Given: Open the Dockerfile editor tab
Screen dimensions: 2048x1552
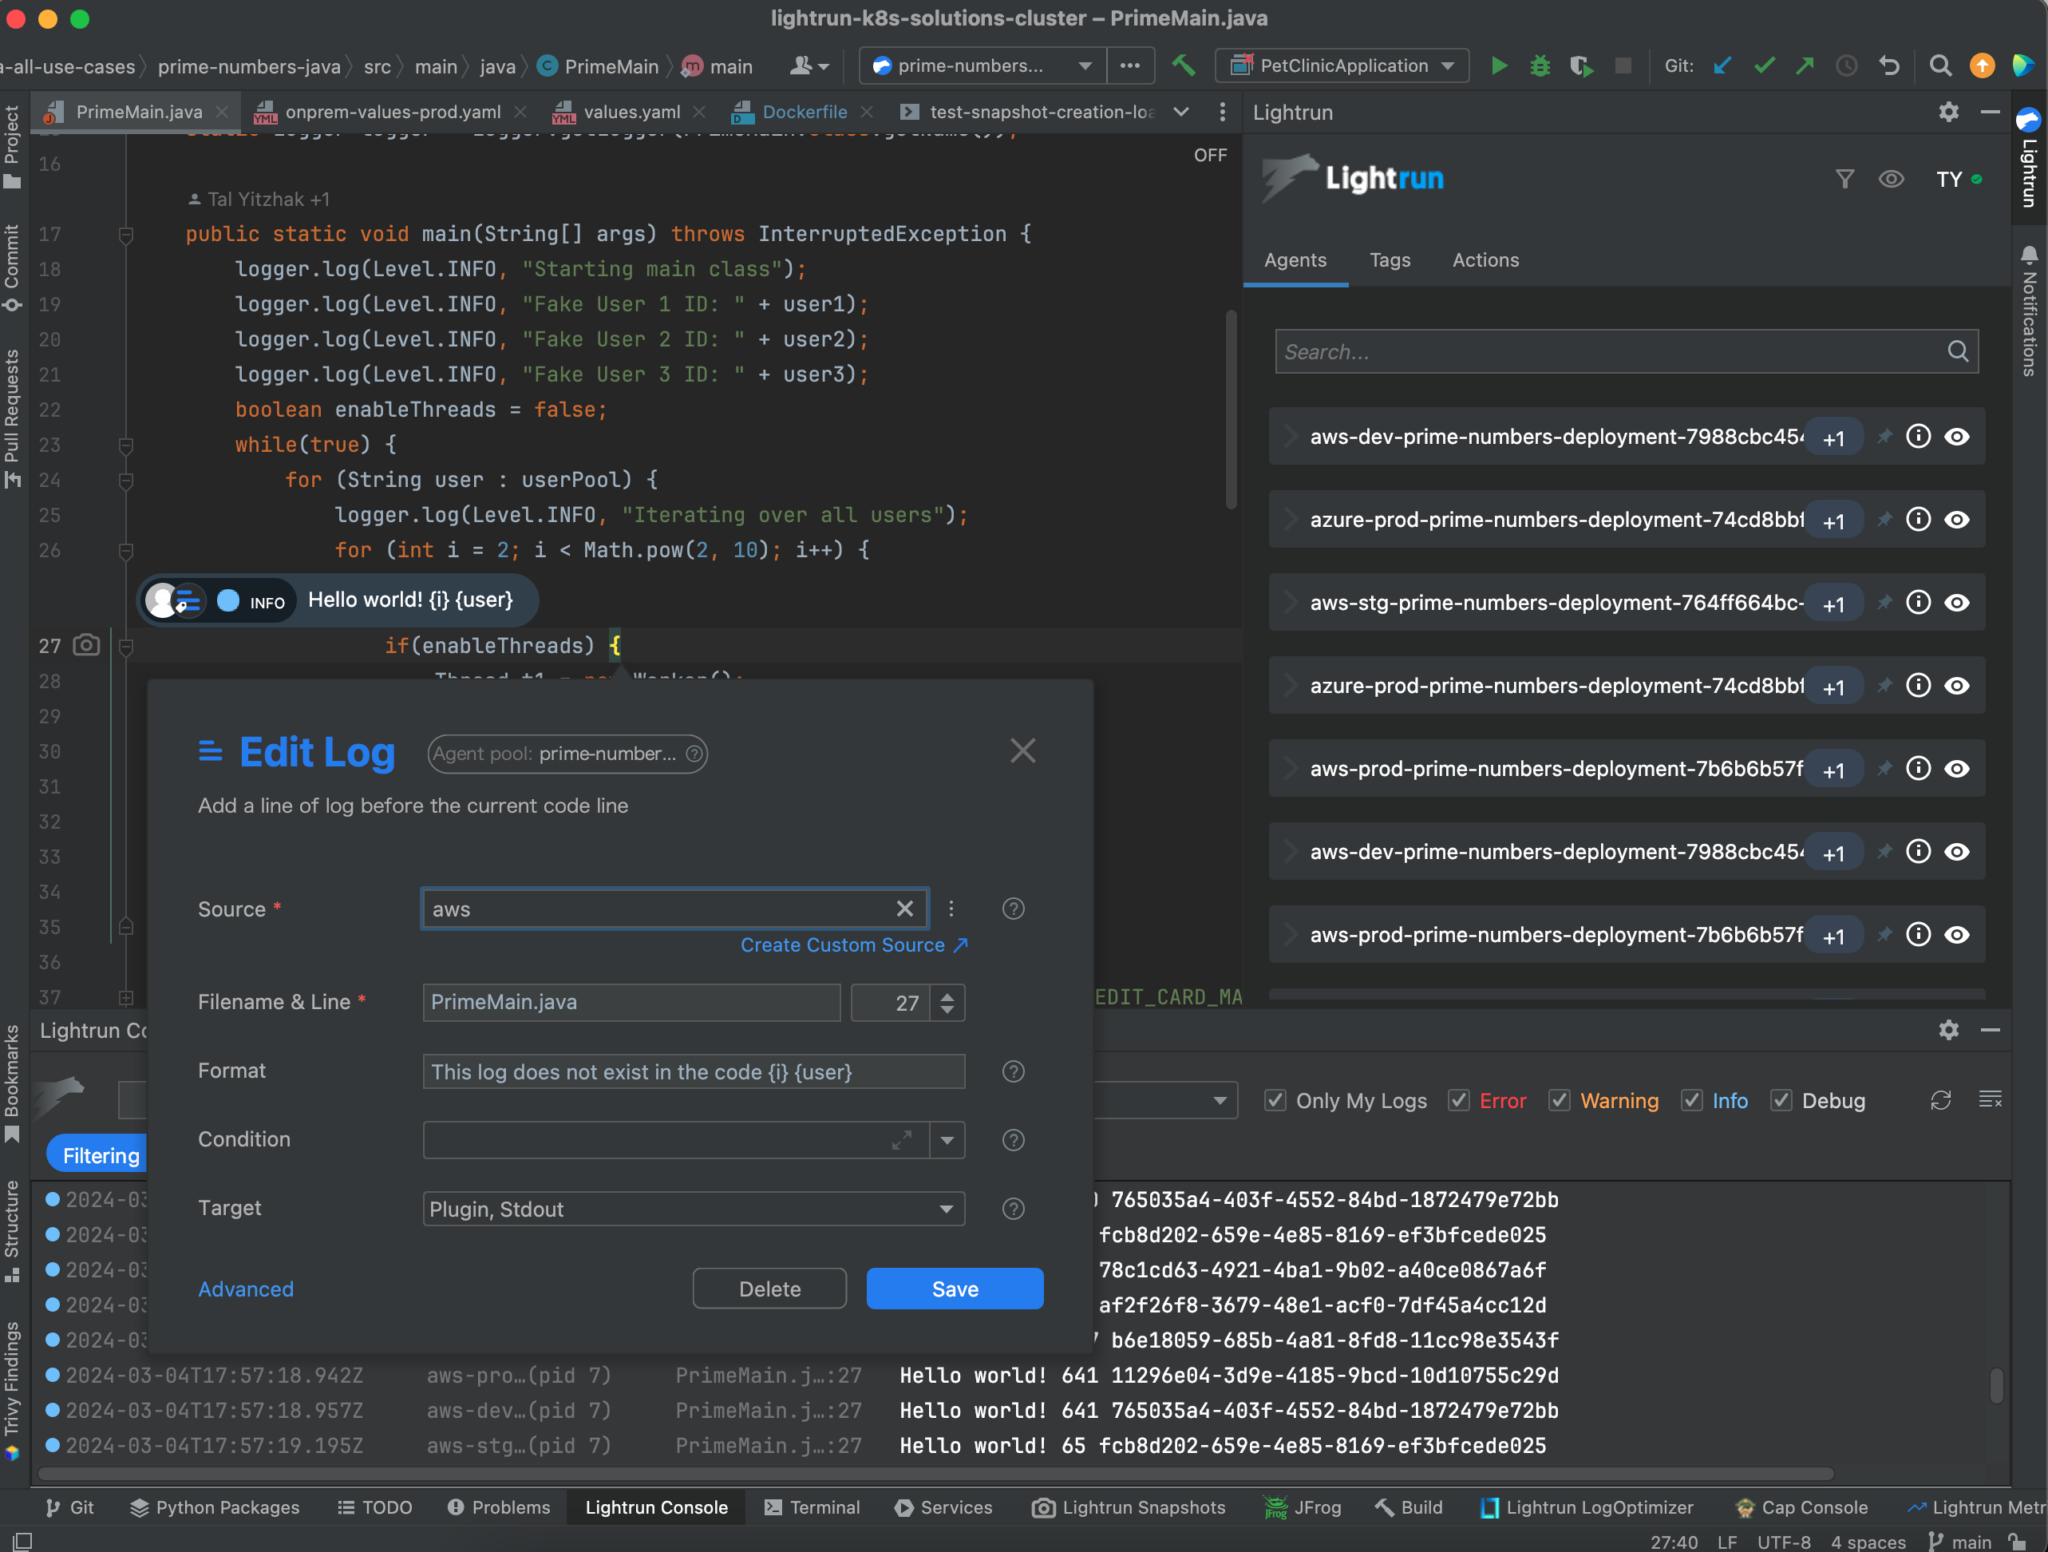Looking at the screenshot, I should tap(803, 112).
